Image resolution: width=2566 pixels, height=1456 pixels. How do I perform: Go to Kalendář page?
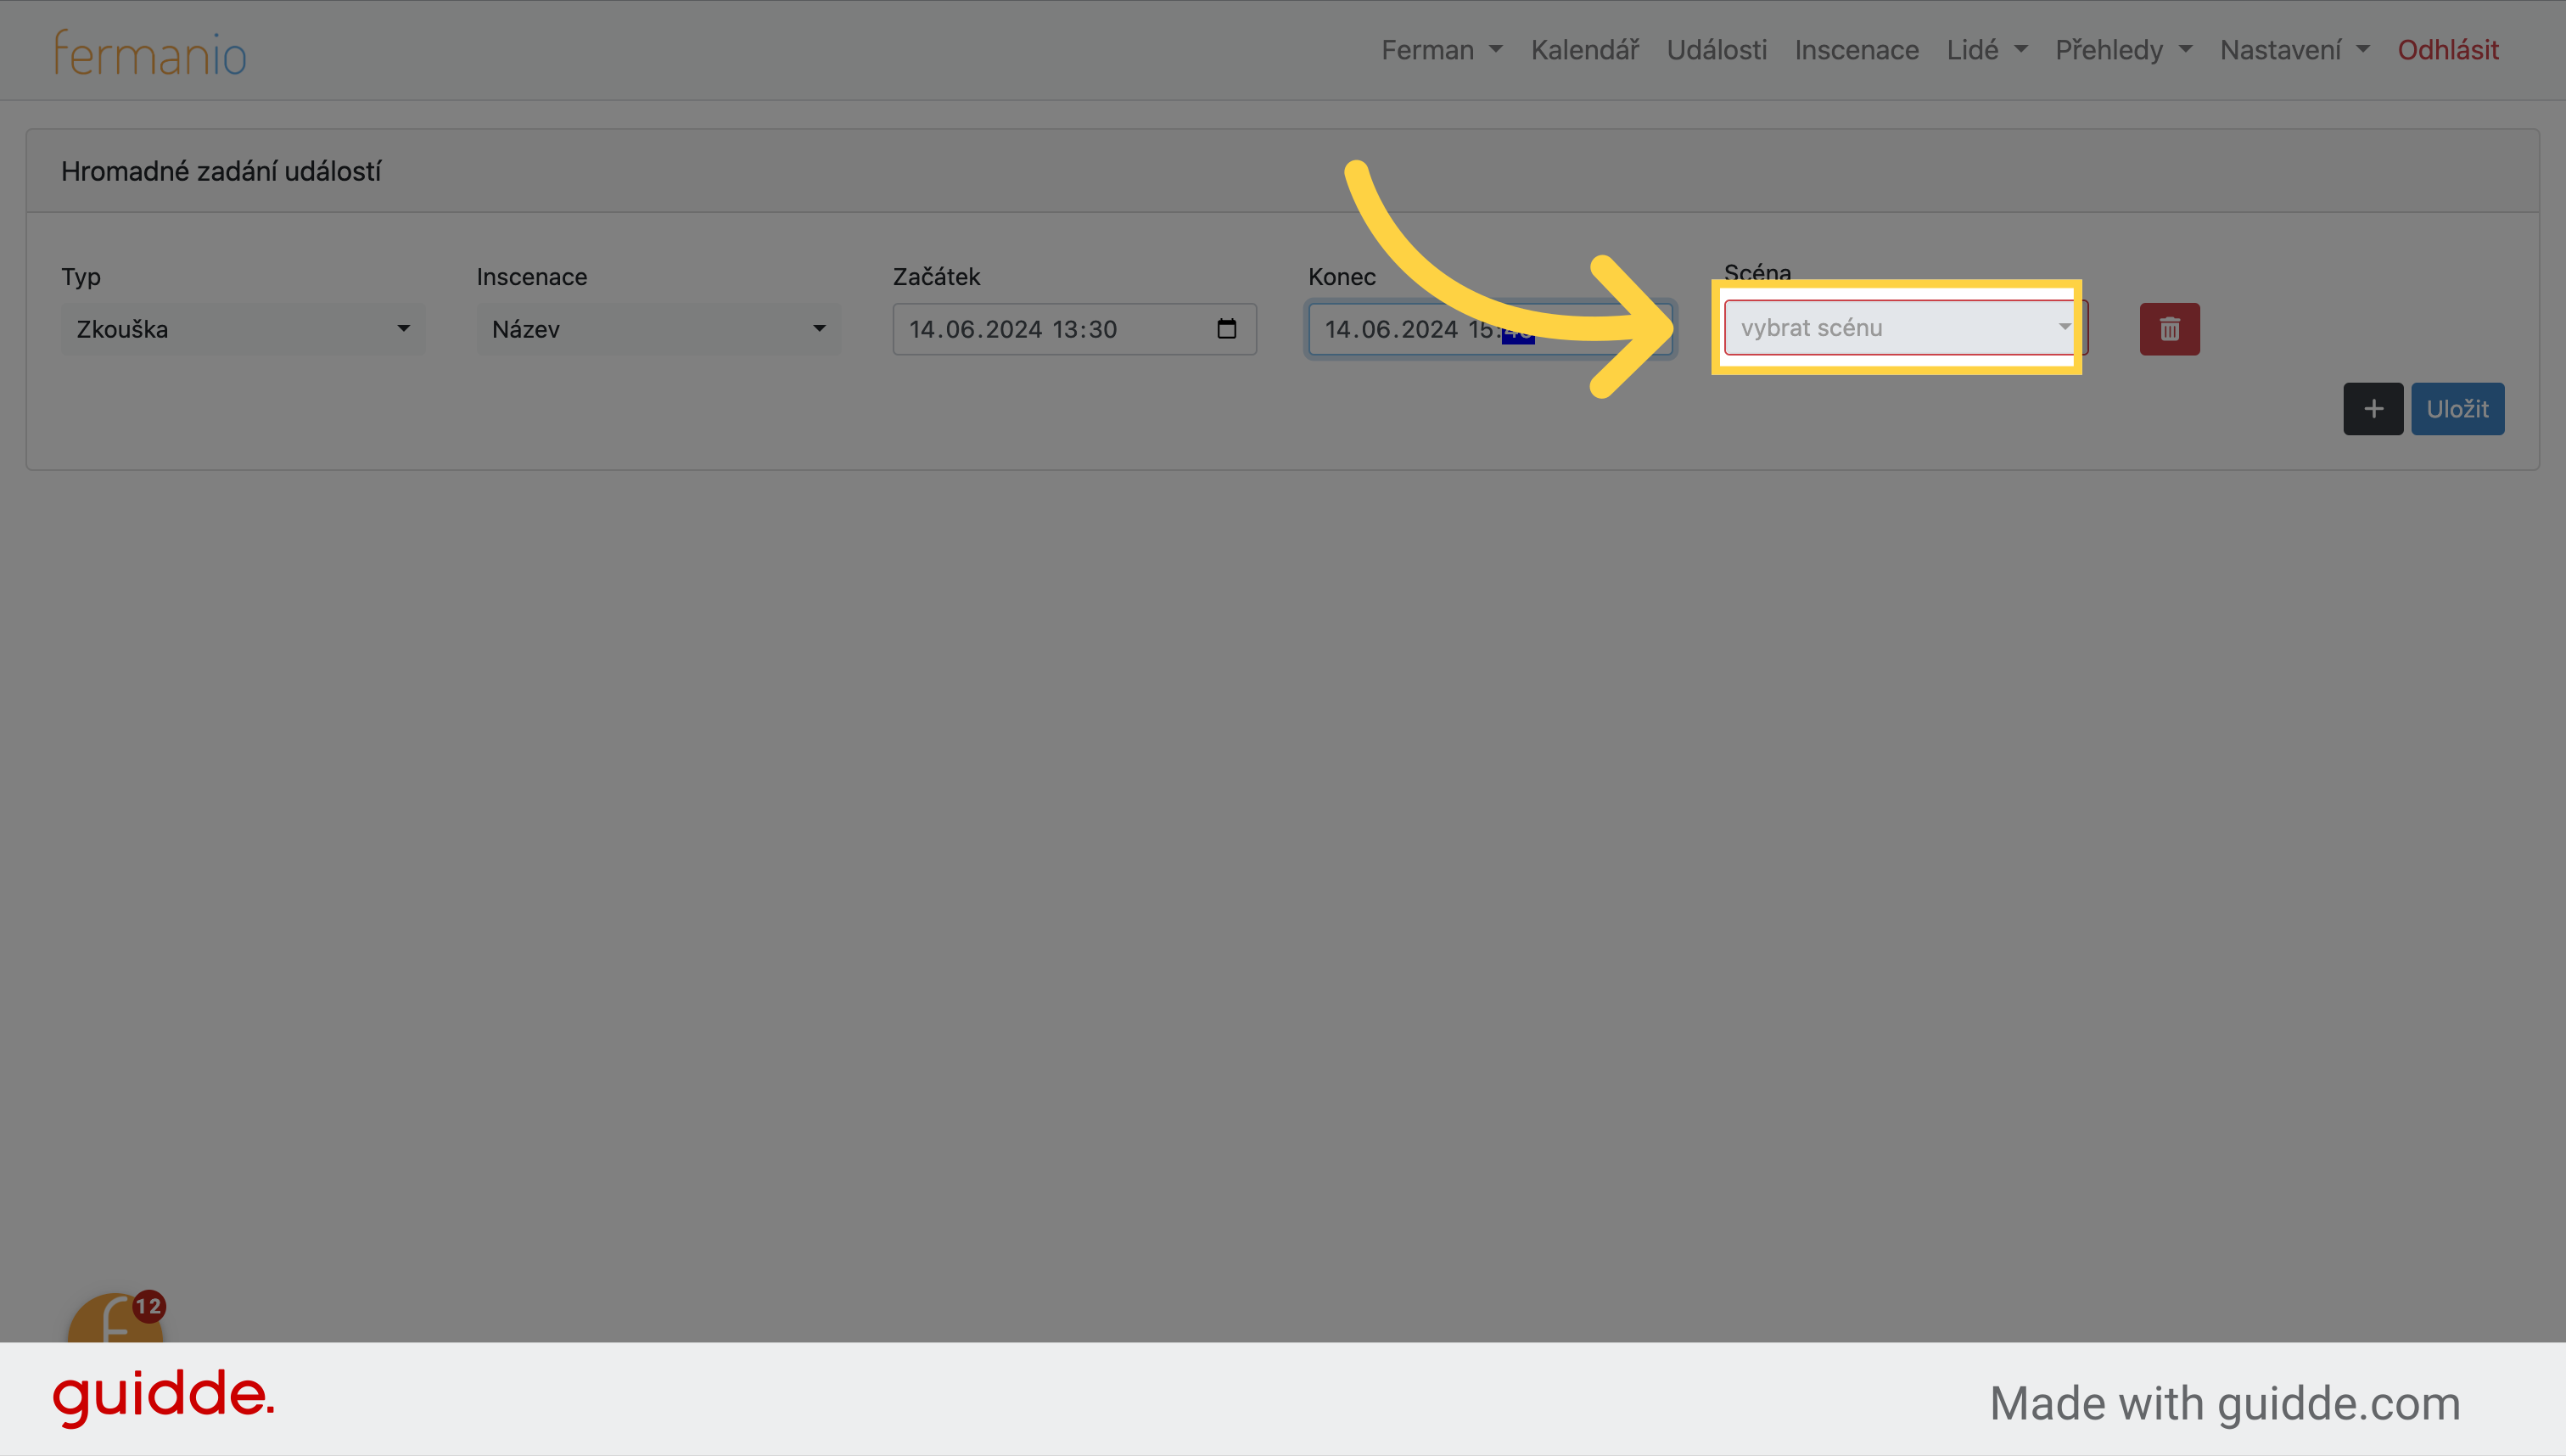[1584, 50]
